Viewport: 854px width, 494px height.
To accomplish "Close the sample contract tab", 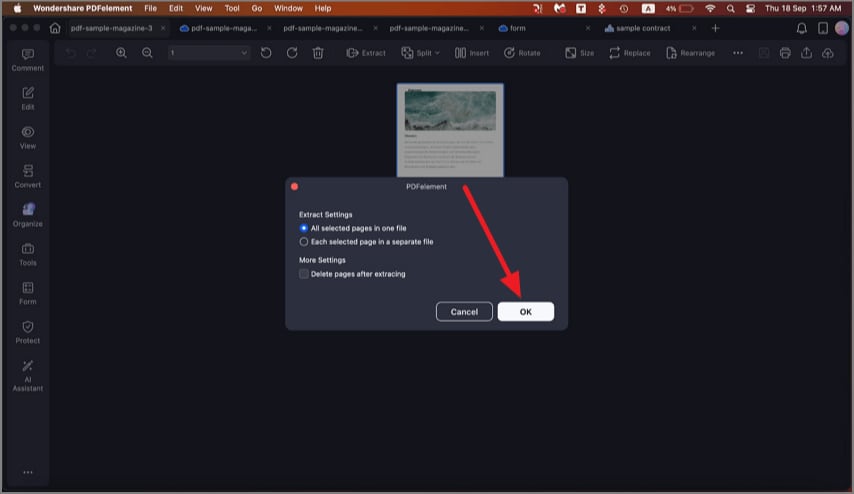I will 694,28.
